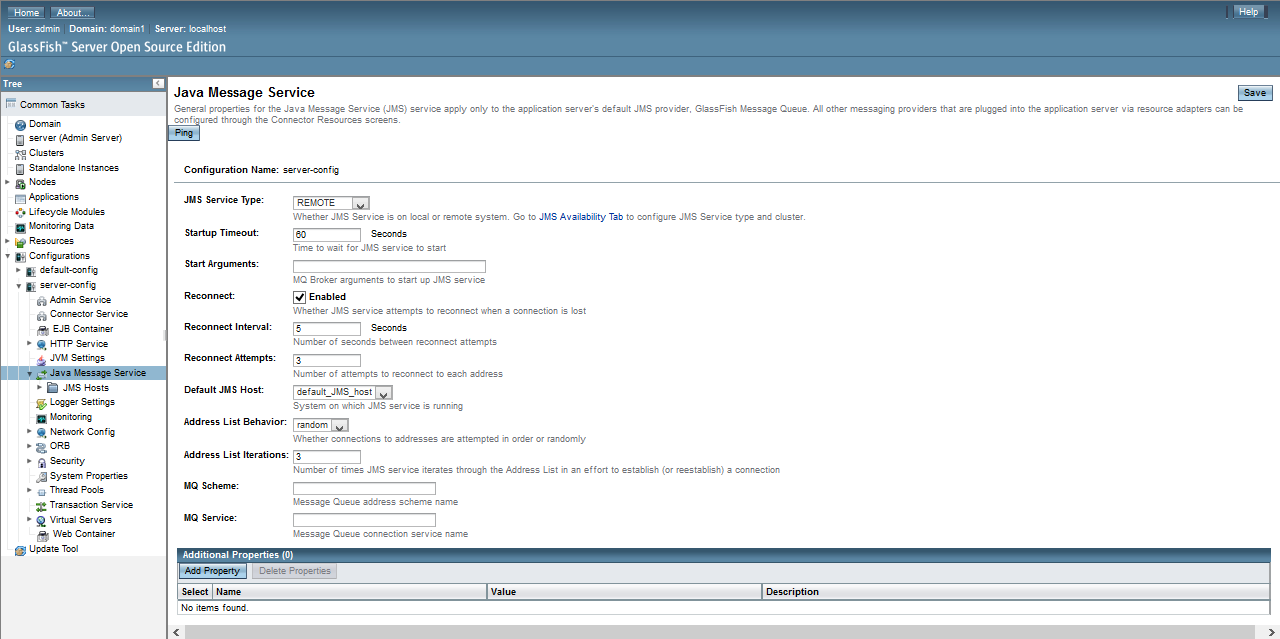Expand the Resources tree node
Image resolution: width=1280 pixels, height=639 pixels.
pyautogui.click(x=7, y=241)
